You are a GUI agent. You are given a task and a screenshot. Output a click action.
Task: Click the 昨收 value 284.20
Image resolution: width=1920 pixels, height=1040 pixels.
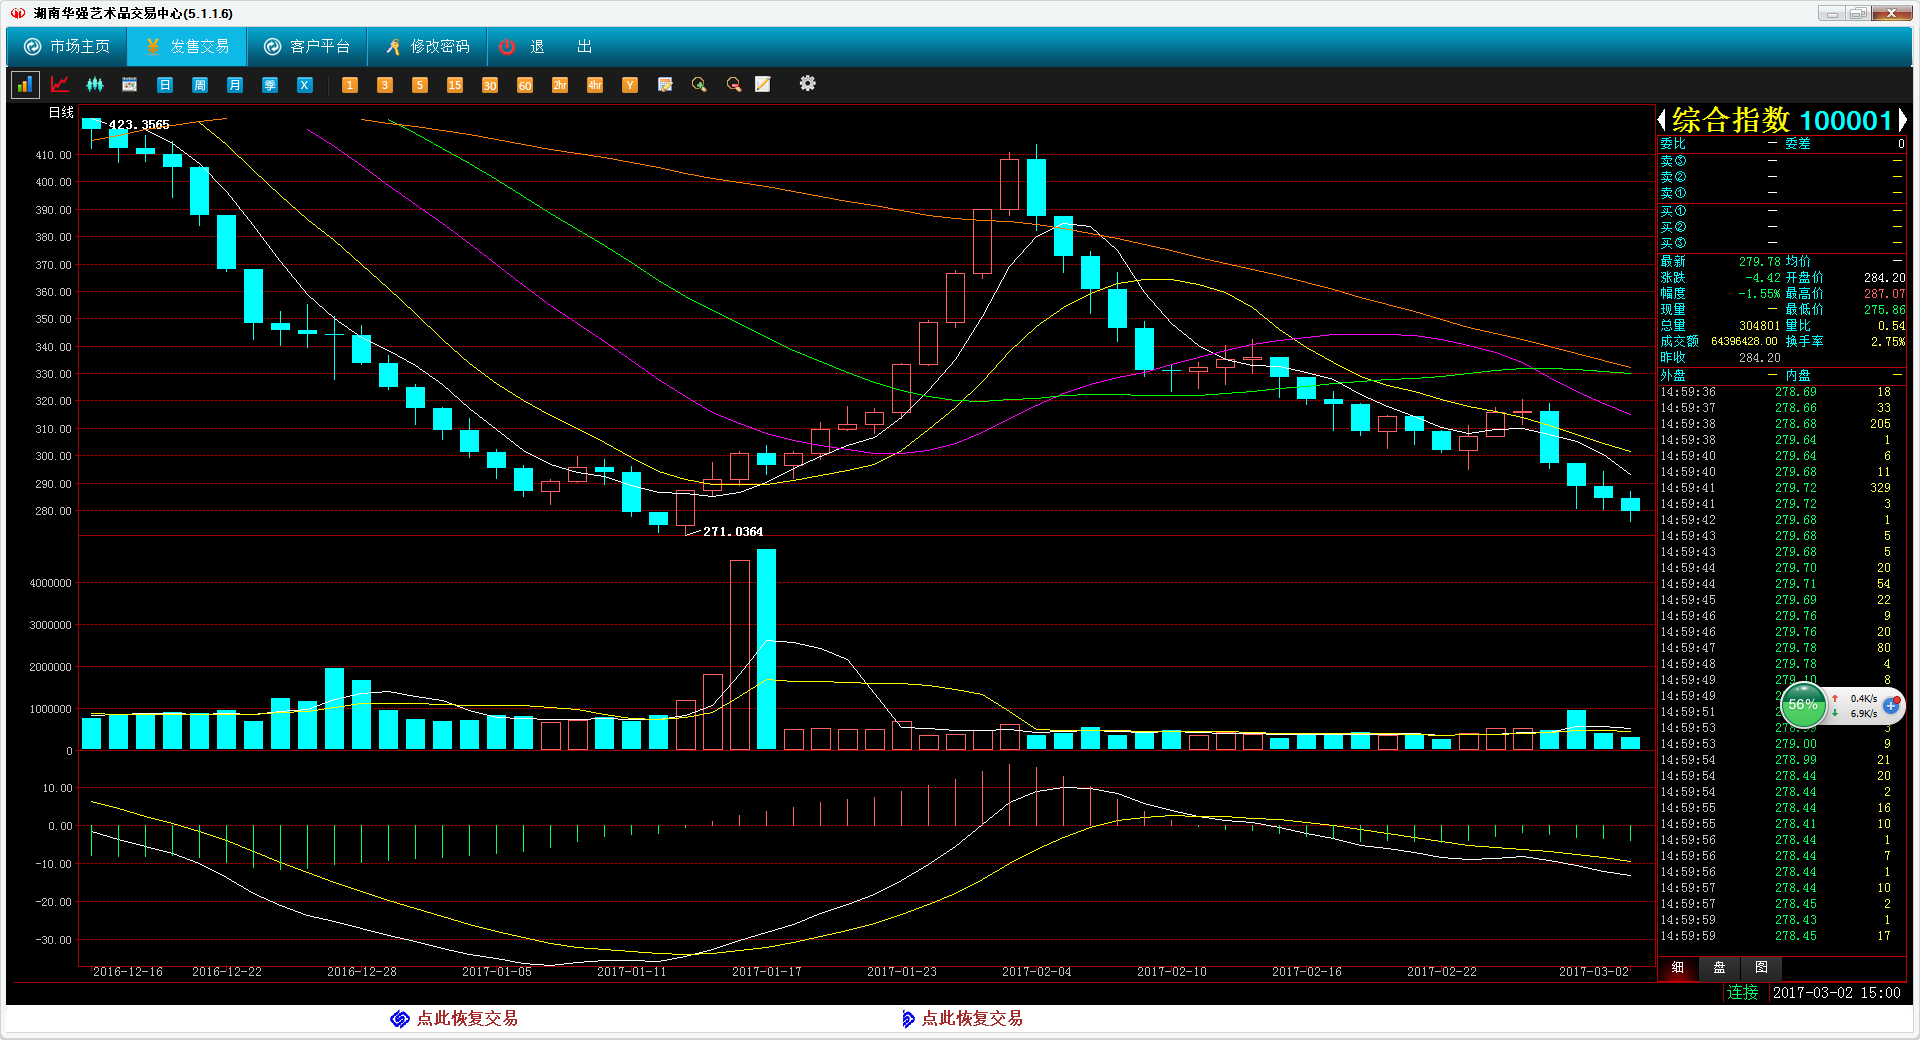(x=1760, y=358)
